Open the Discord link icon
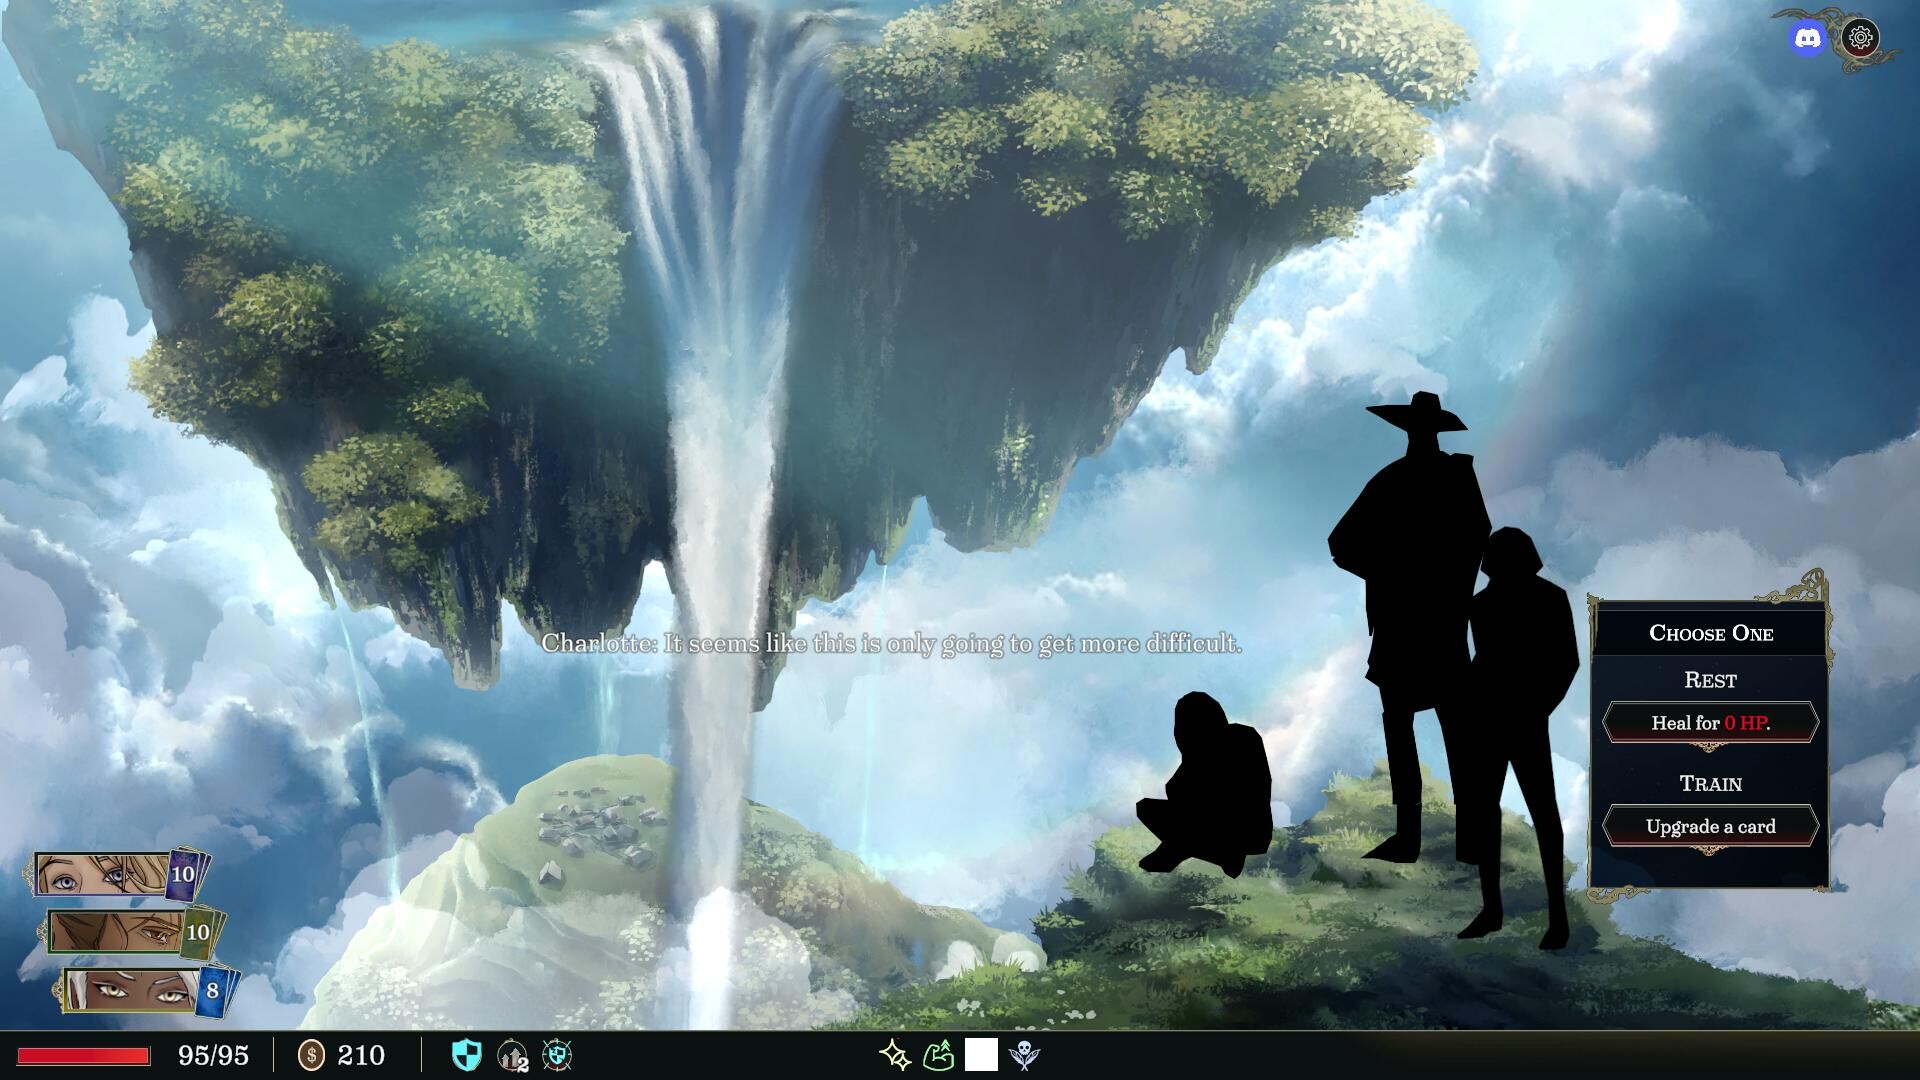 tap(1807, 39)
